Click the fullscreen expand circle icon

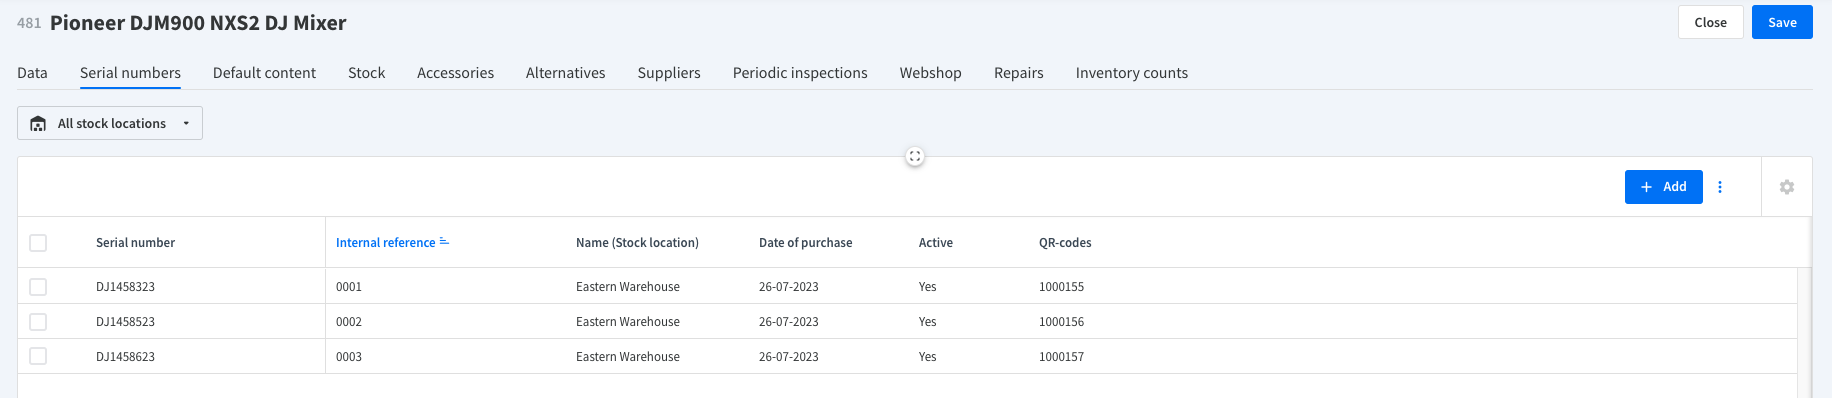pyautogui.click(x=915, y=156)
